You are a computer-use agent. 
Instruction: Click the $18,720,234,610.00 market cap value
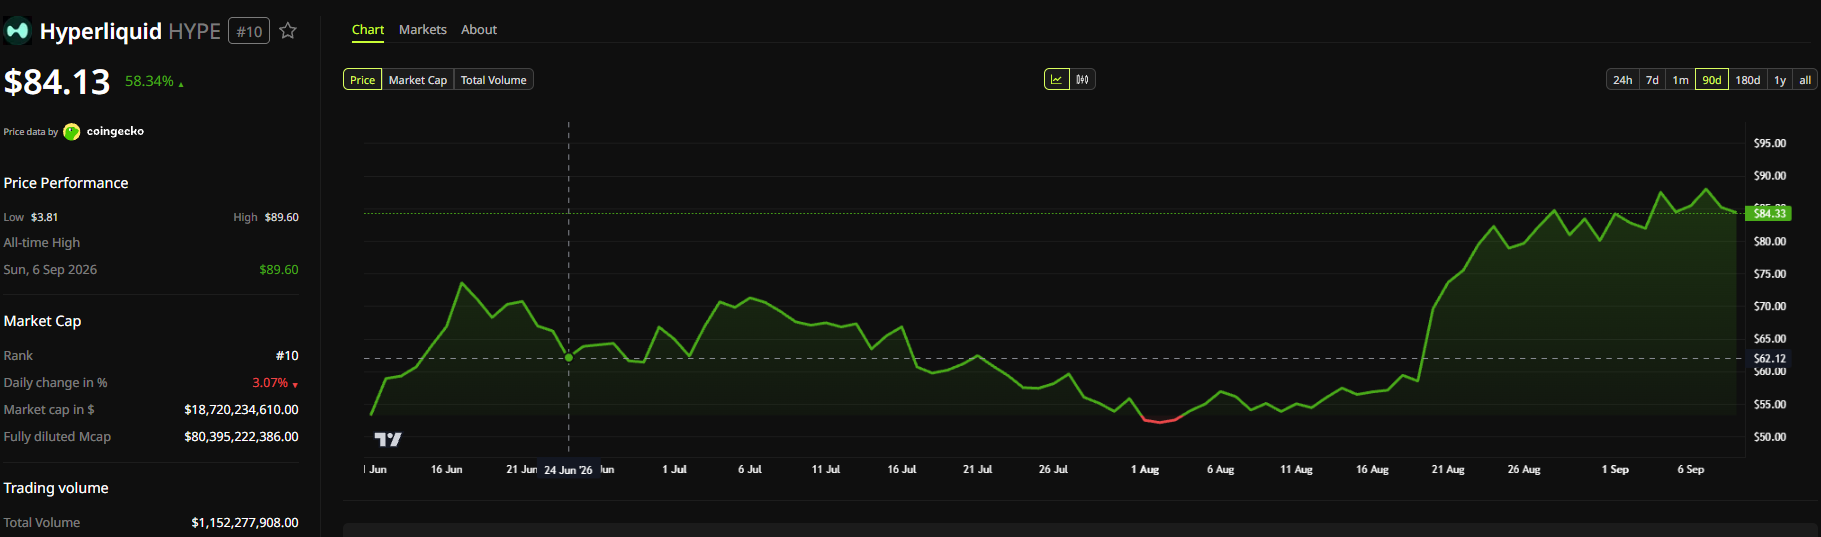(241, 410)
